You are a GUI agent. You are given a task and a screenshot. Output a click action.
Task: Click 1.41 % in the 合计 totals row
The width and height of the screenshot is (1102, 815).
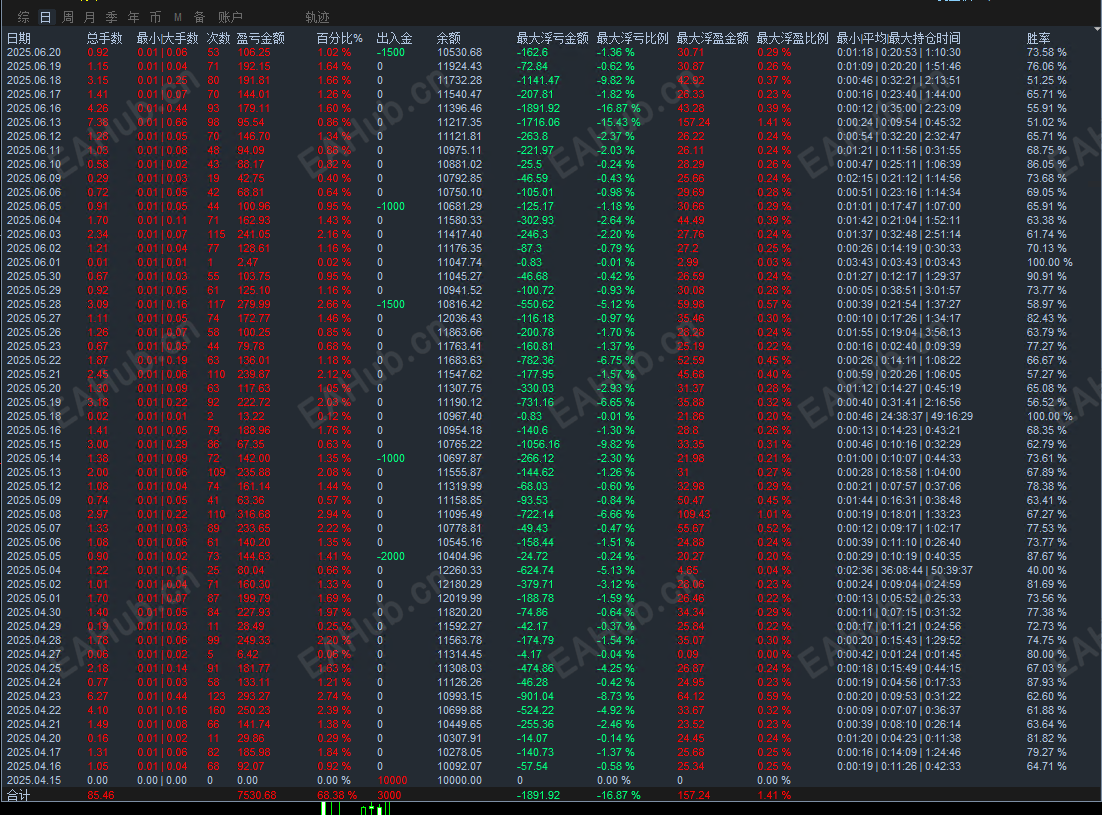coord(774,795)
